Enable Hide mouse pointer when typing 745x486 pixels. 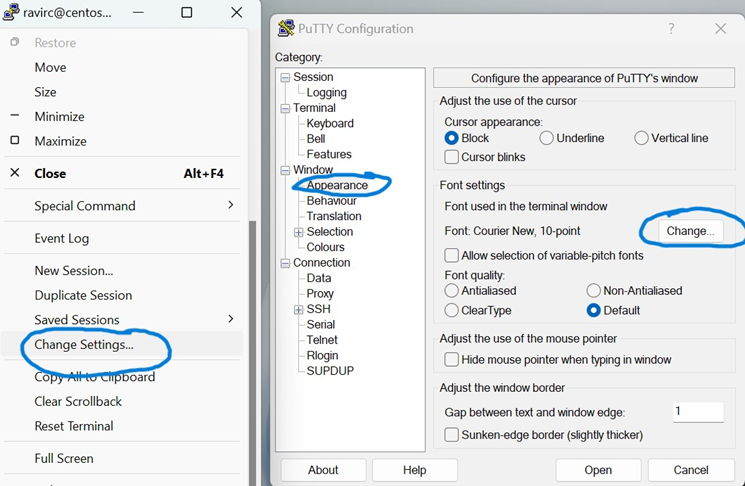(451, 360)
